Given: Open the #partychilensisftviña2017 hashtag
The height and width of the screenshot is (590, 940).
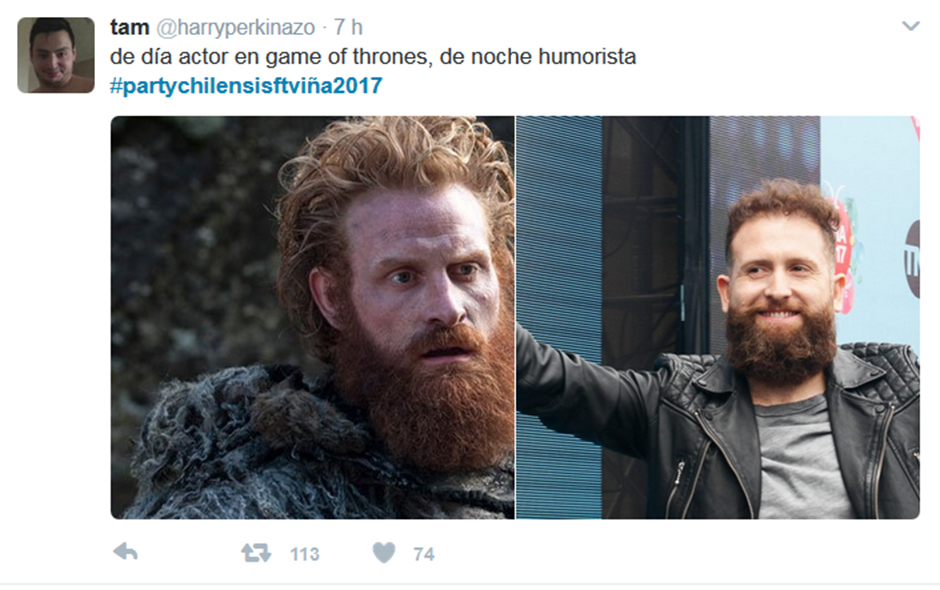Looking at the screenshot, I should click(x=246, y=85).
